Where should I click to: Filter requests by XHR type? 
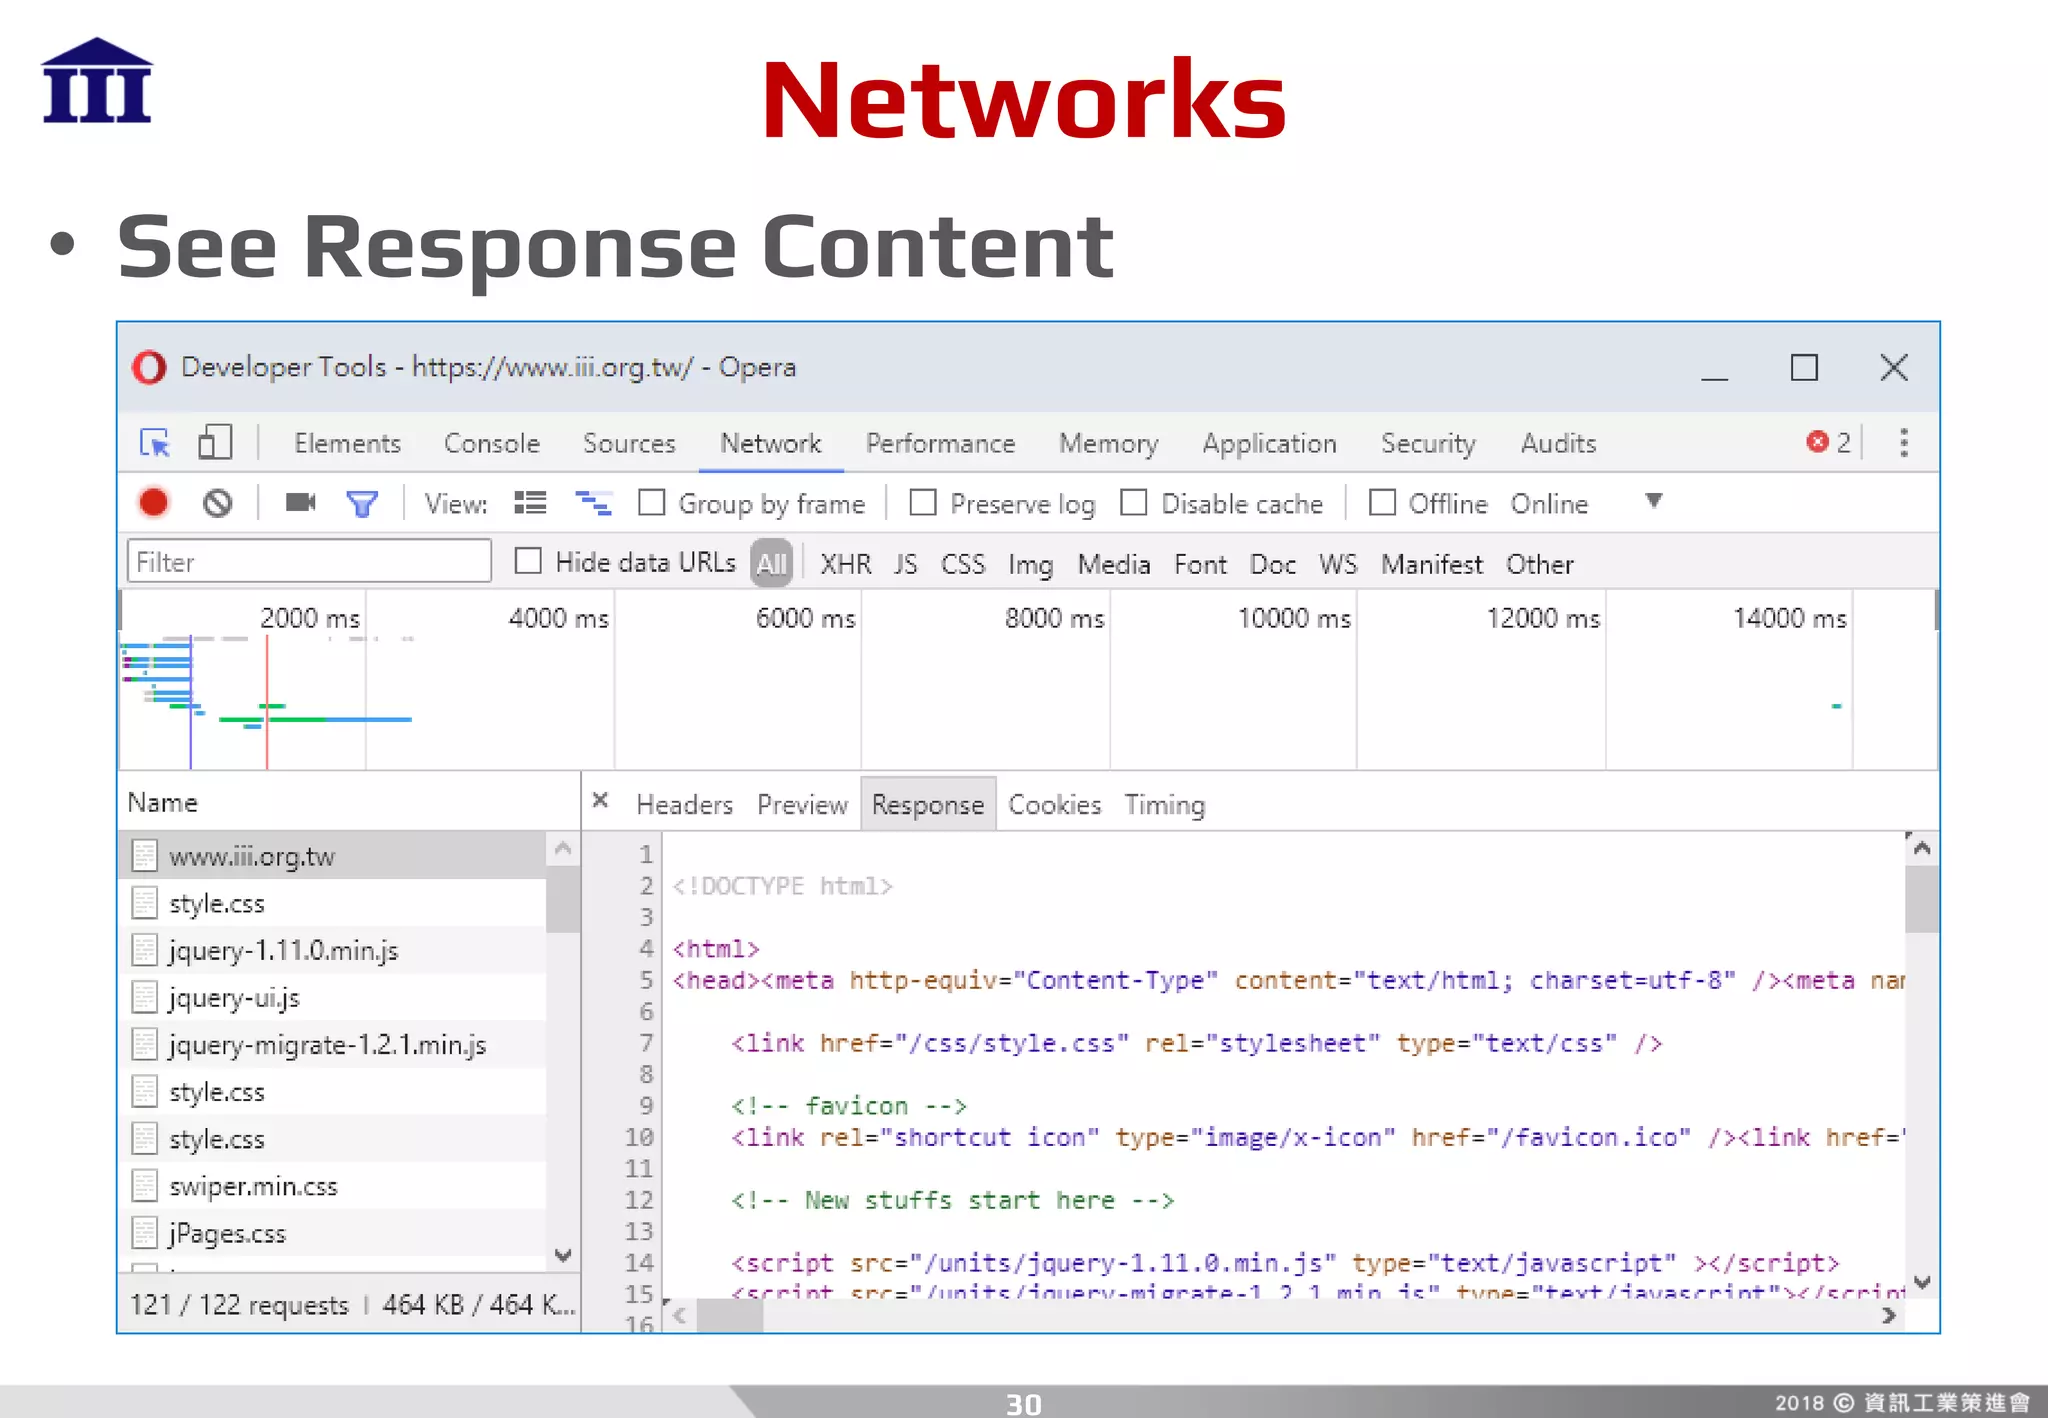pyautogui.click(x=845, y=564)
